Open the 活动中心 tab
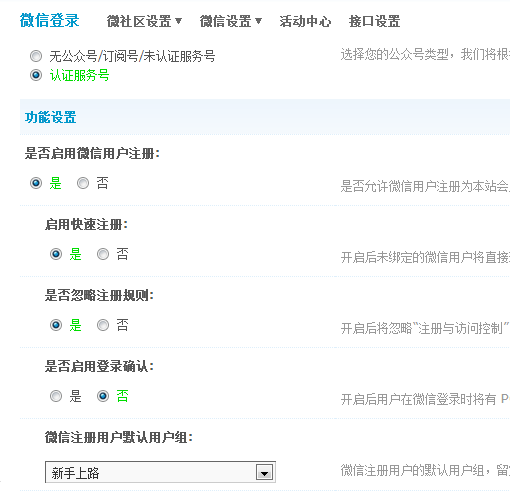The width and height of the screenshot is (510, 500). (x=305, y=21)
